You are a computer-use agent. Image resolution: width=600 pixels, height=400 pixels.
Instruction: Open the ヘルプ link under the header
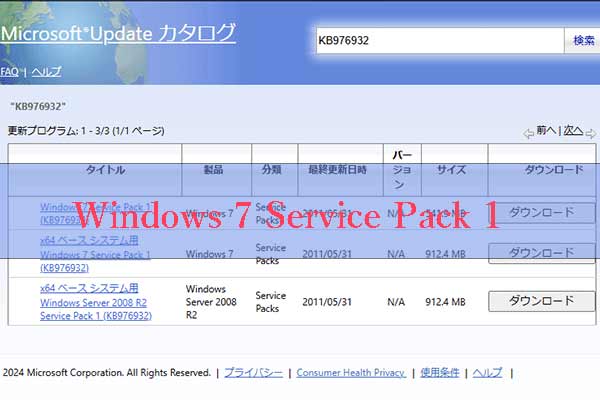point(46,72)
